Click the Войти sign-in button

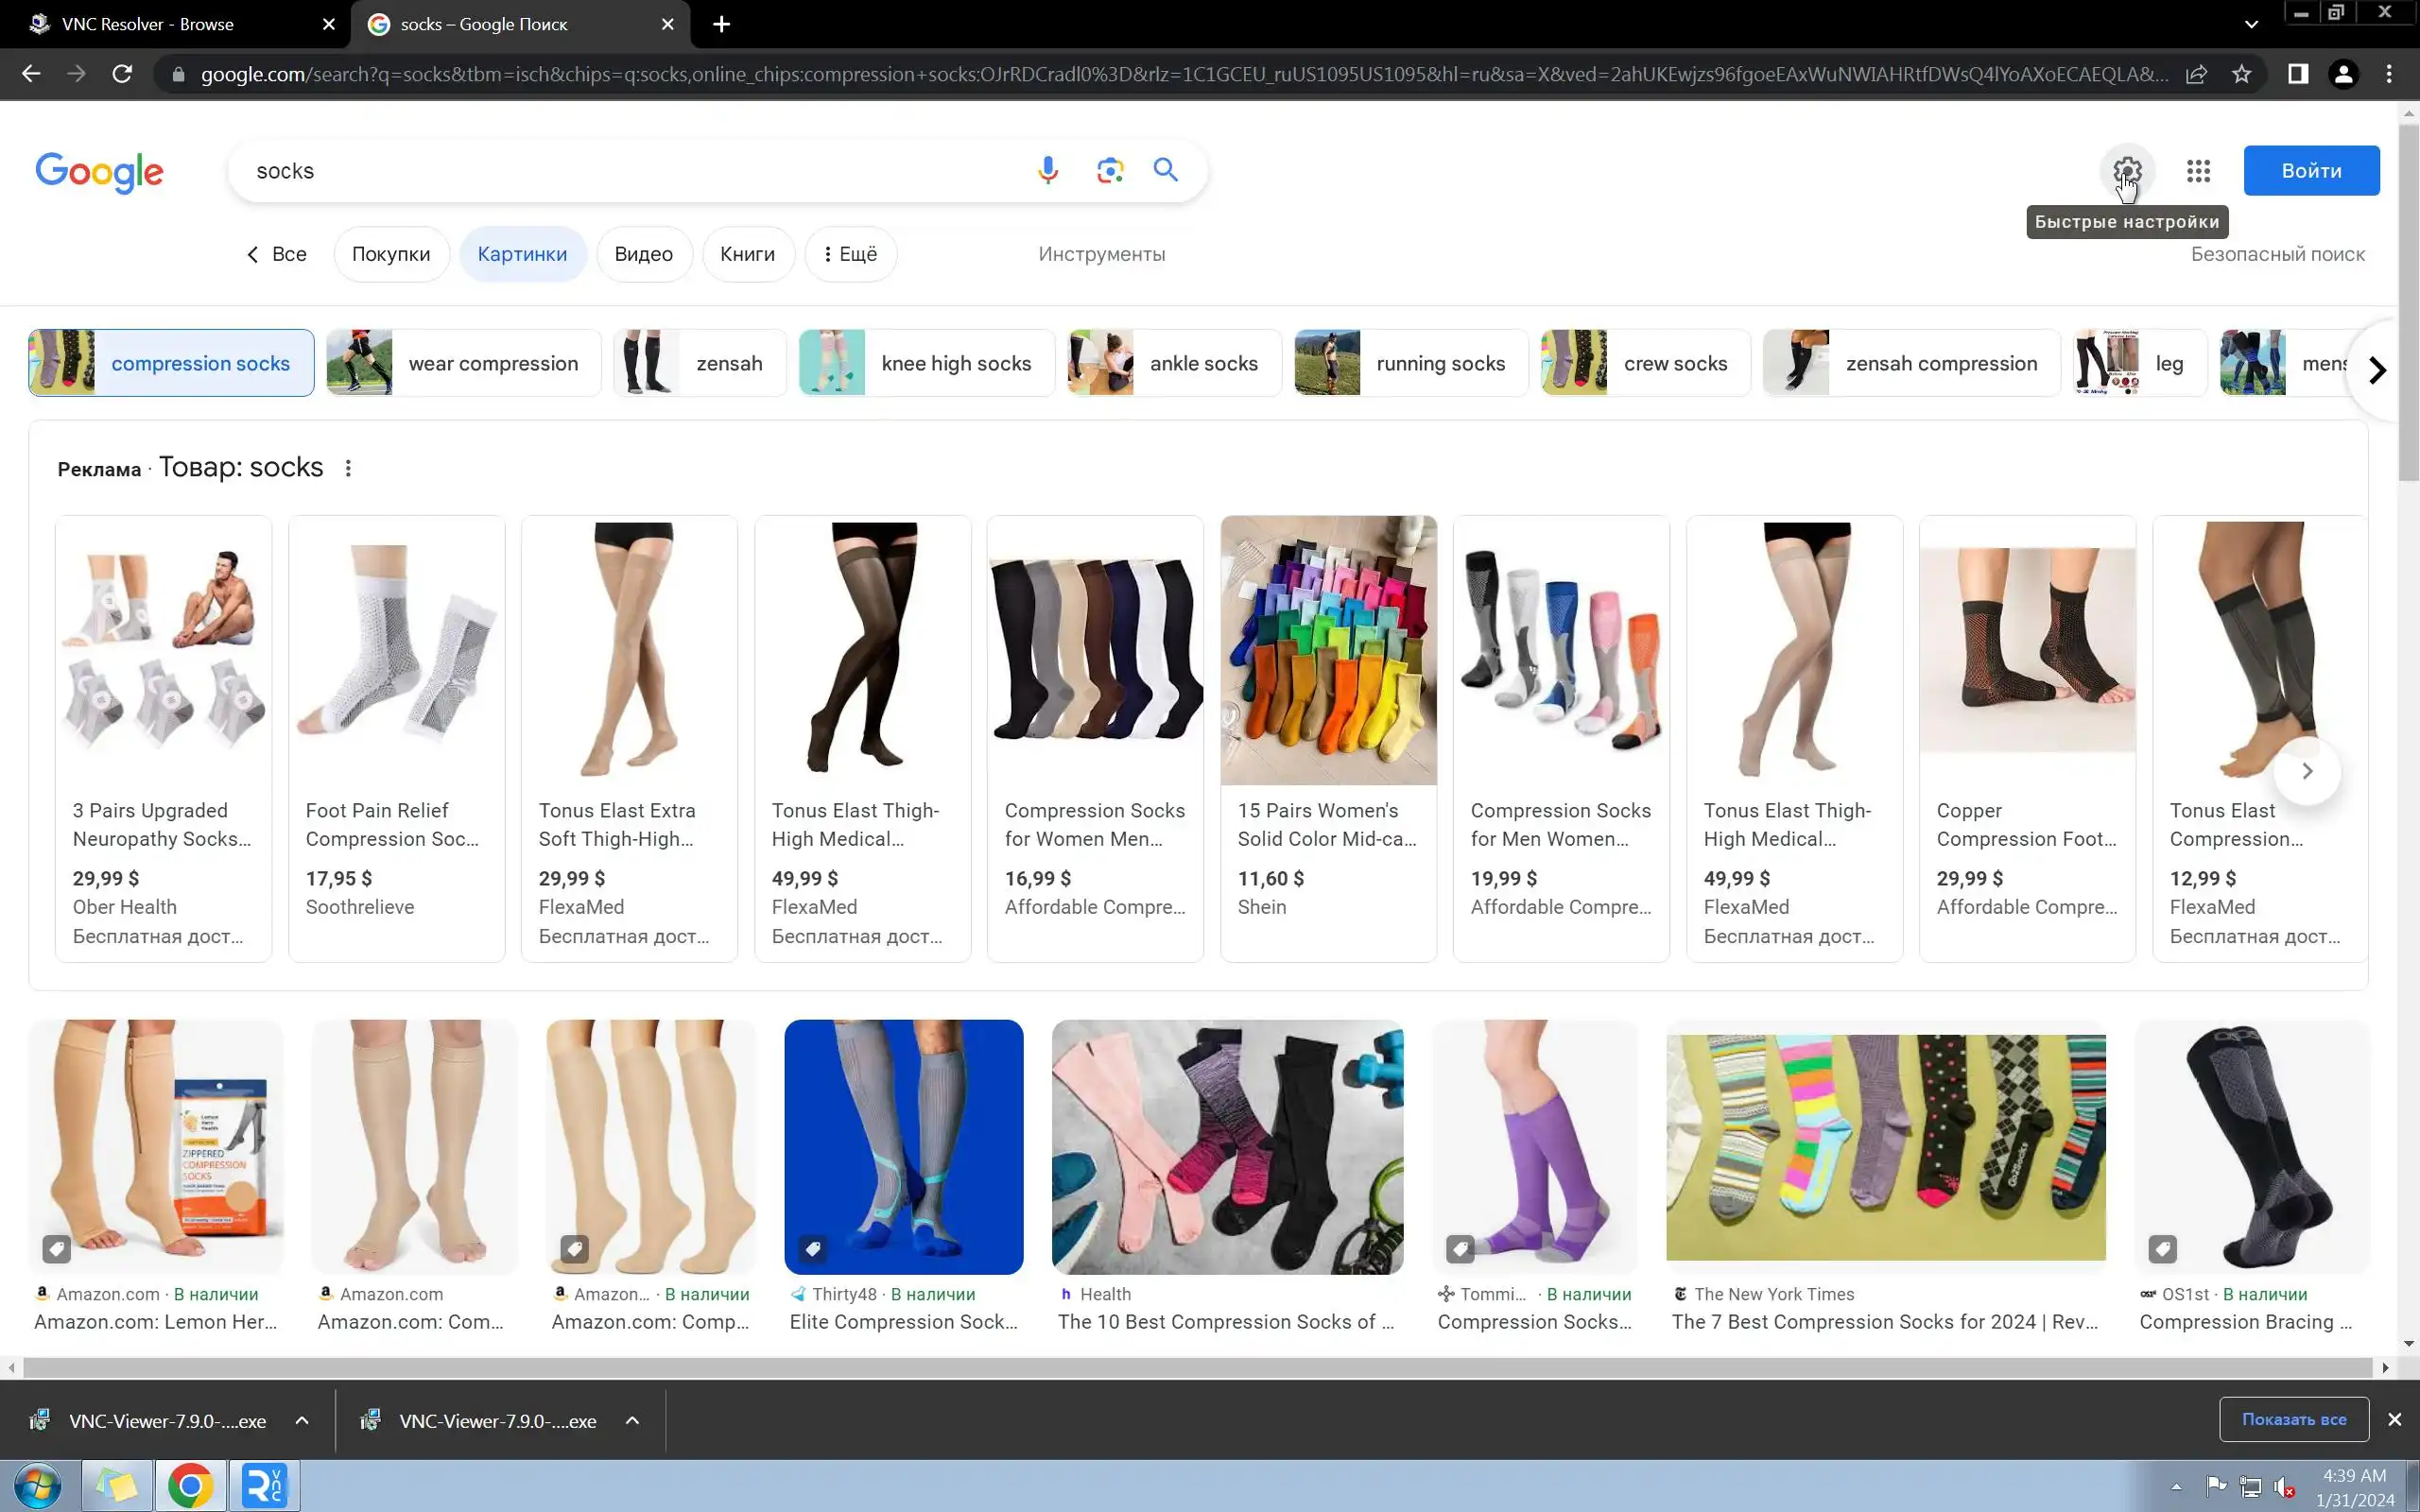point(2310,171)
